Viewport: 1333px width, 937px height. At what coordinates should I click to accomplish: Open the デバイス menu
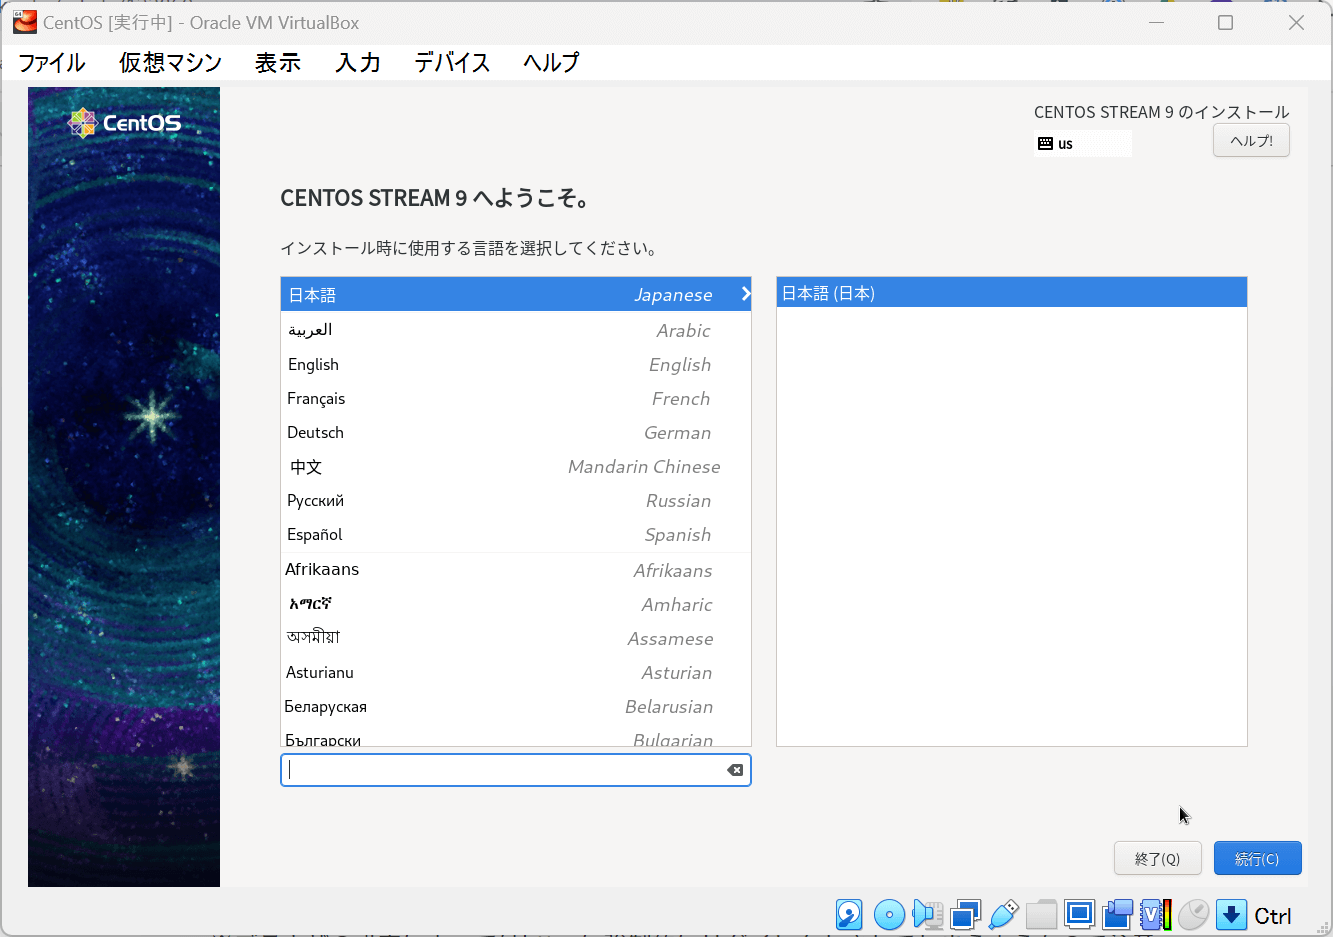coord(451,62)
